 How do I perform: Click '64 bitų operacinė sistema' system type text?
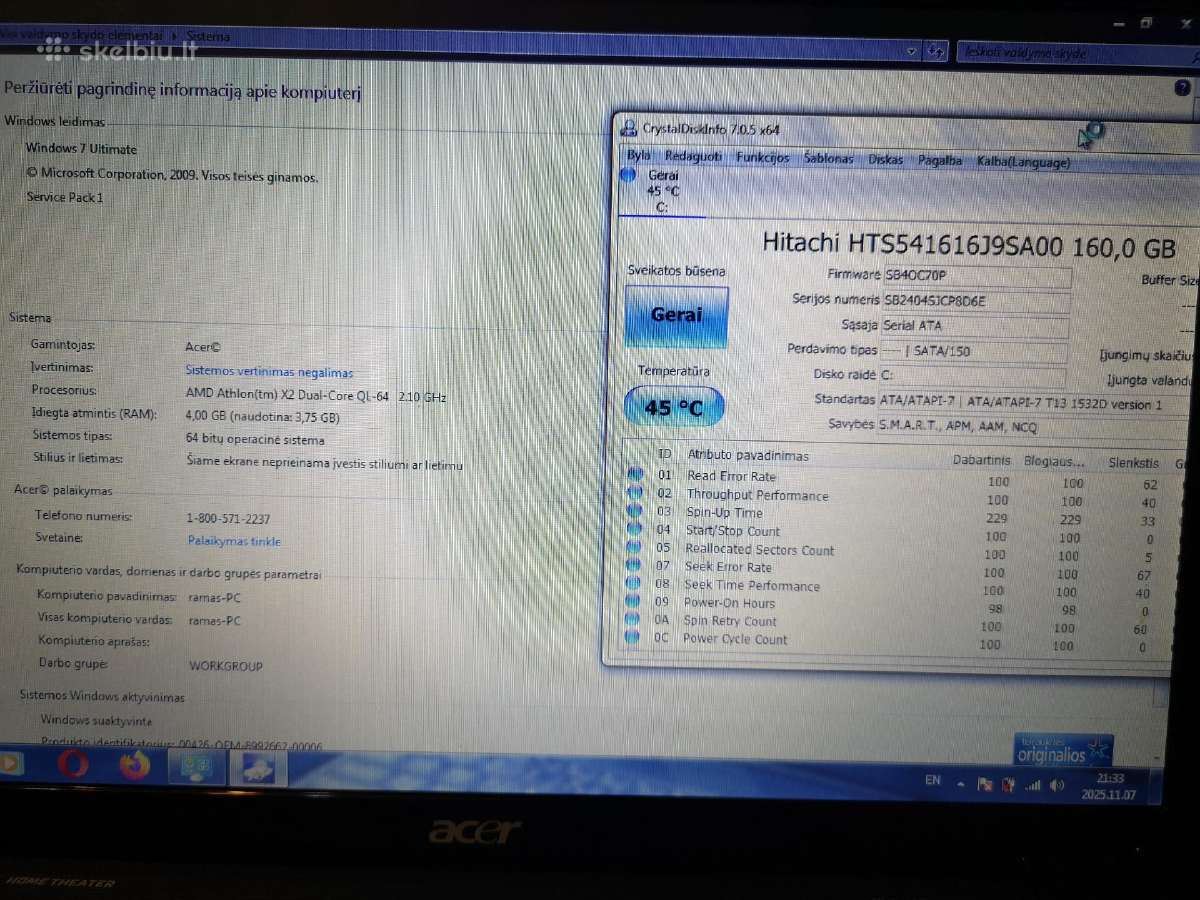(x=255, y=440)
